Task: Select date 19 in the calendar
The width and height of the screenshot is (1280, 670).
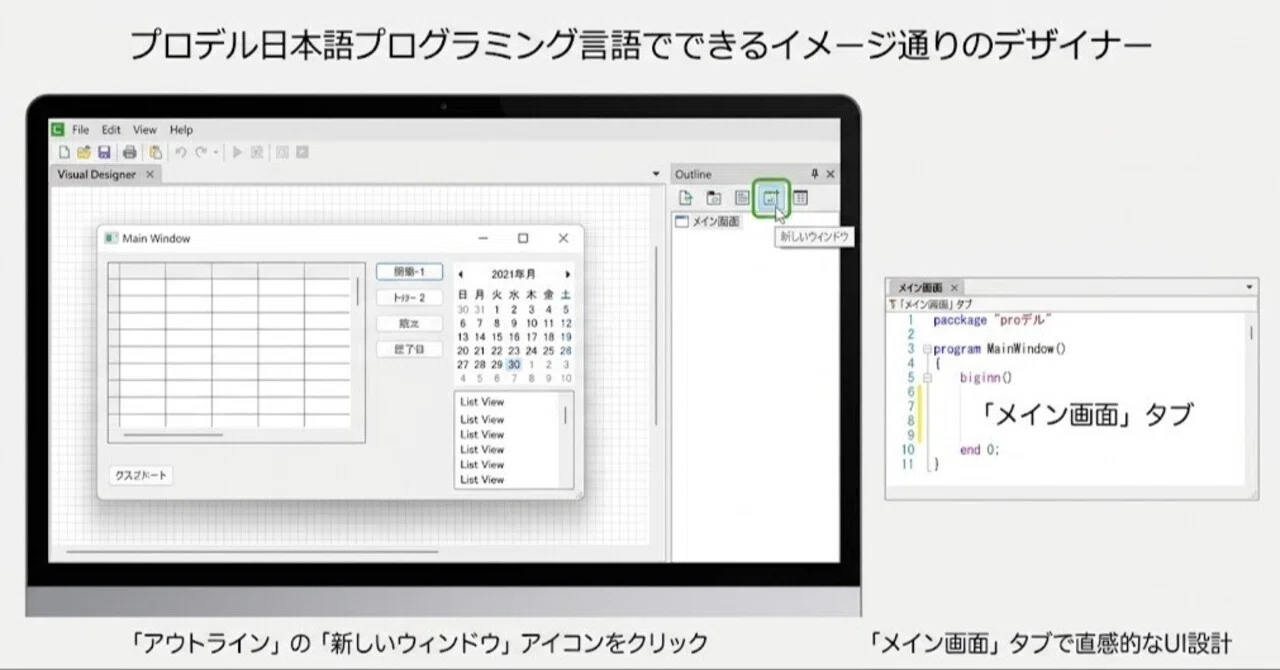Action: tap(566, 337)
